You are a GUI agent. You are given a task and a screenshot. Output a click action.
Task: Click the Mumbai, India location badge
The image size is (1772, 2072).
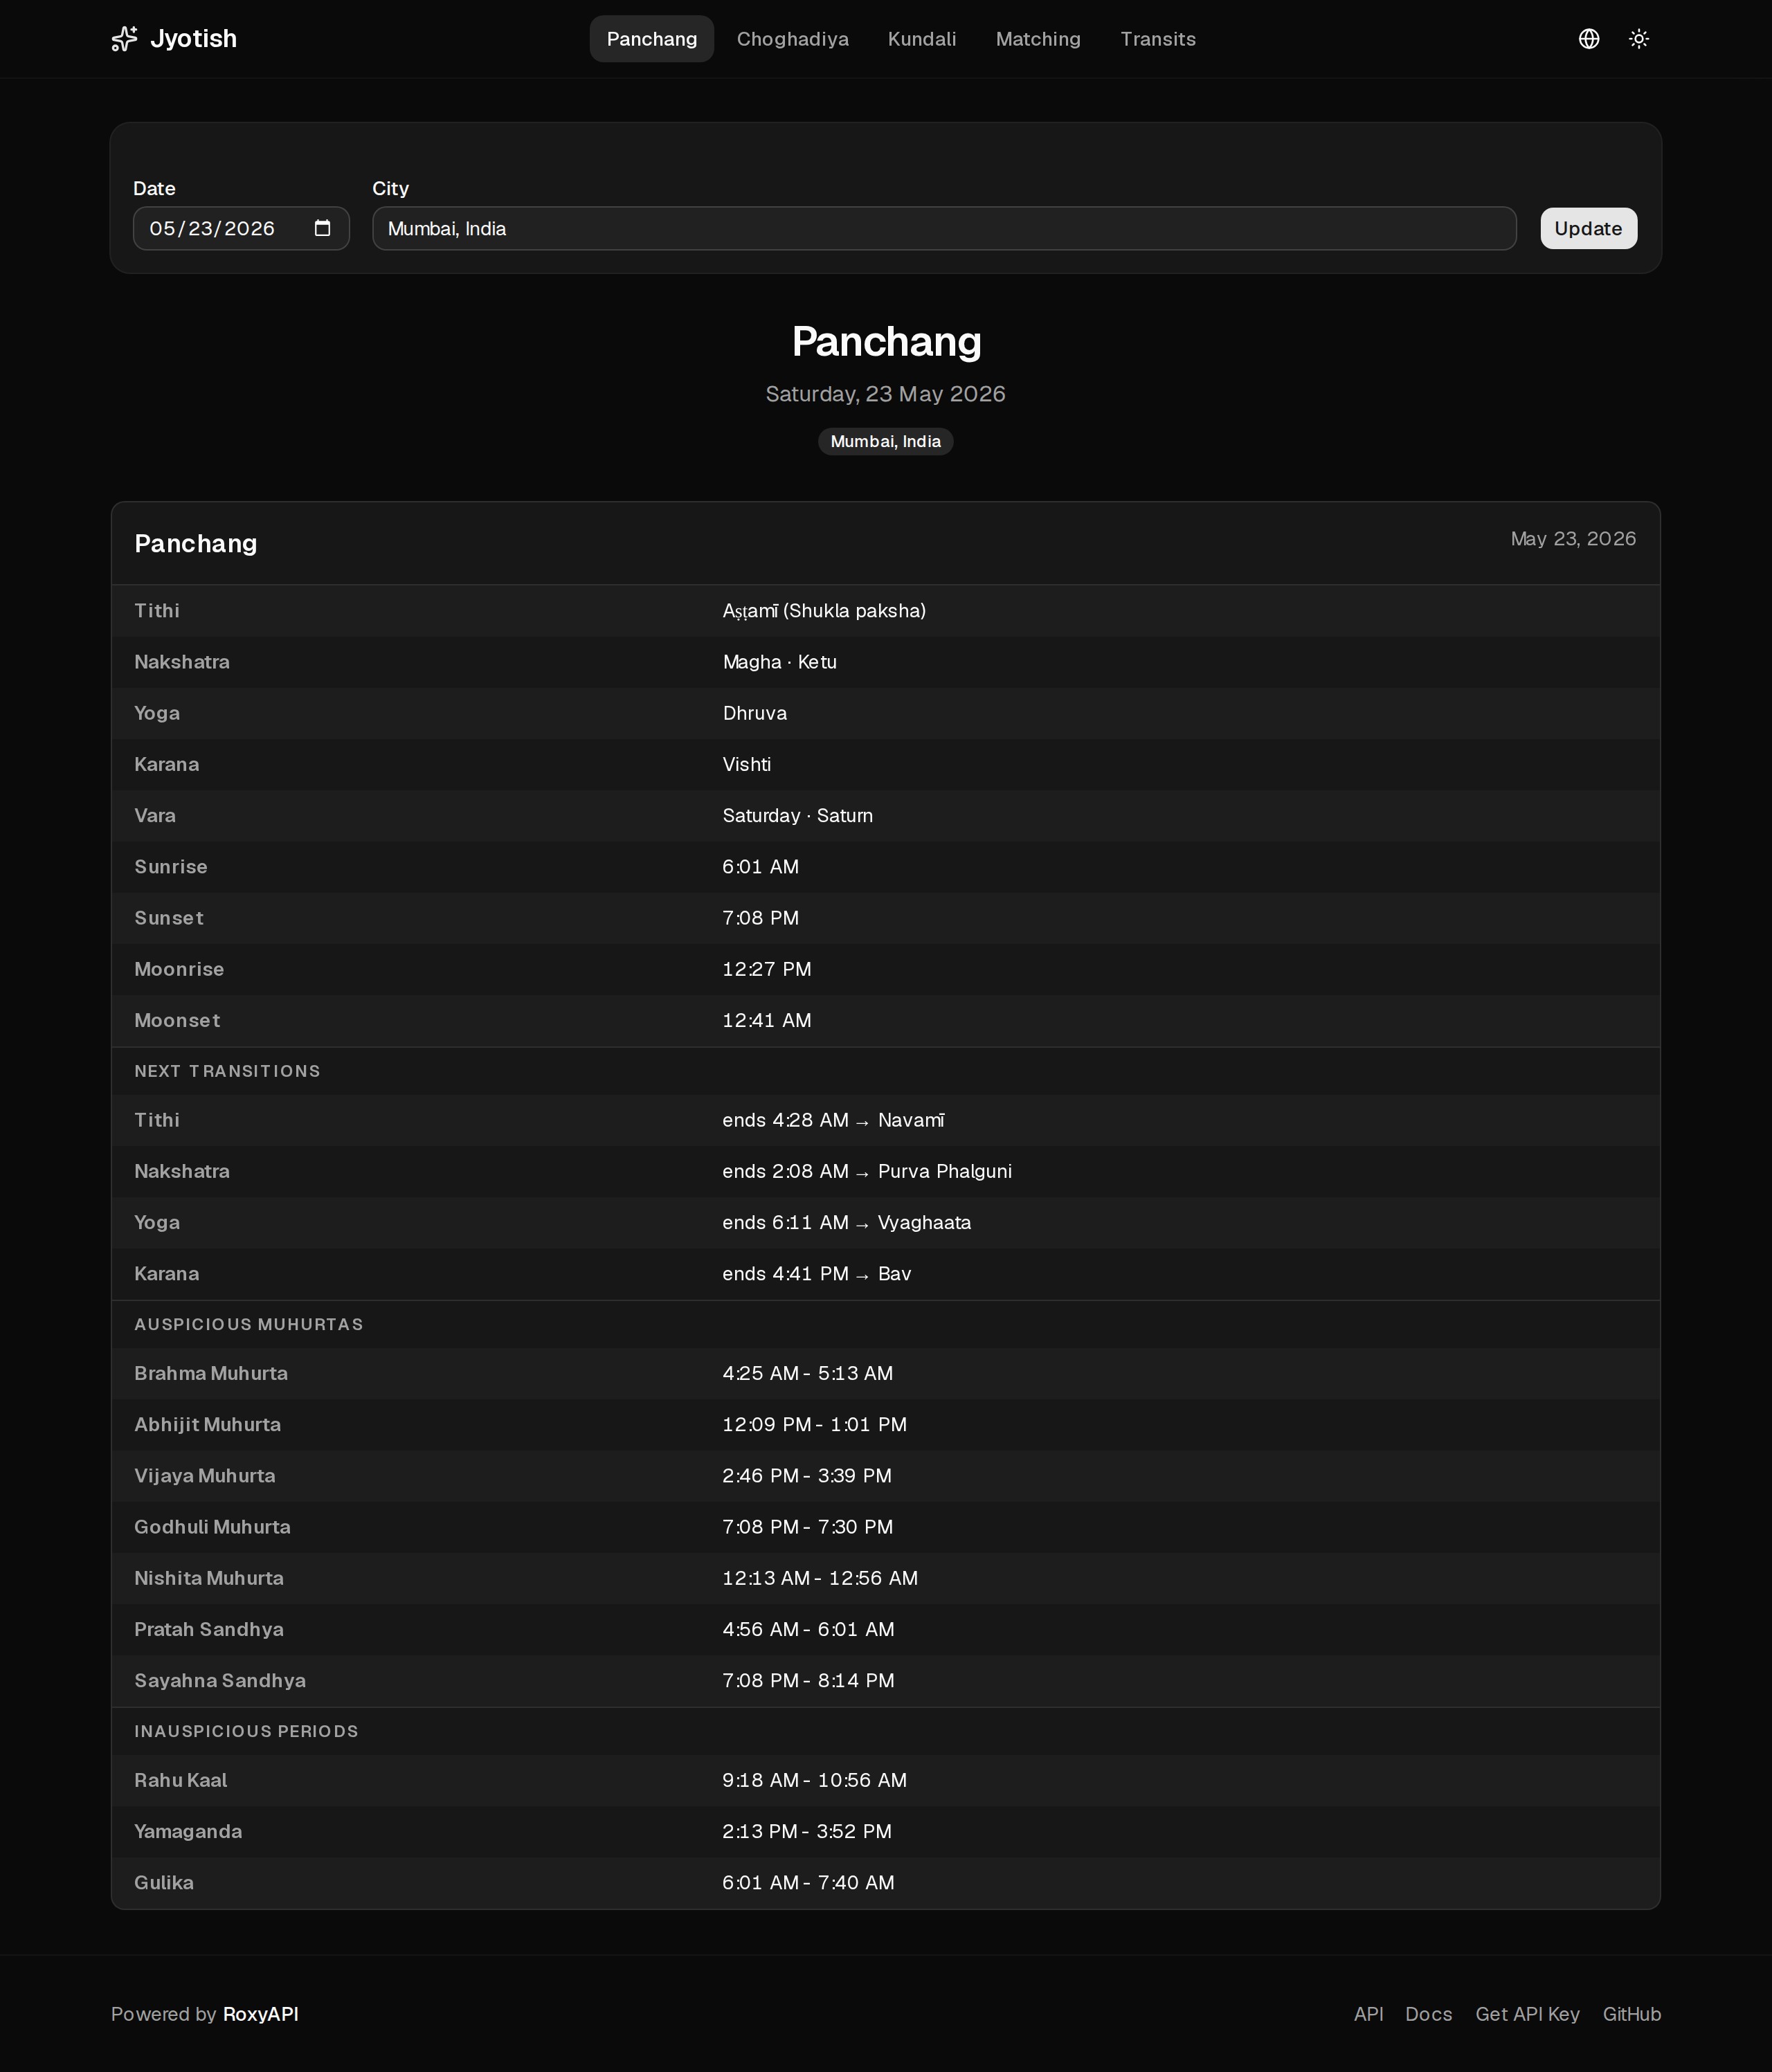[885, 441]
